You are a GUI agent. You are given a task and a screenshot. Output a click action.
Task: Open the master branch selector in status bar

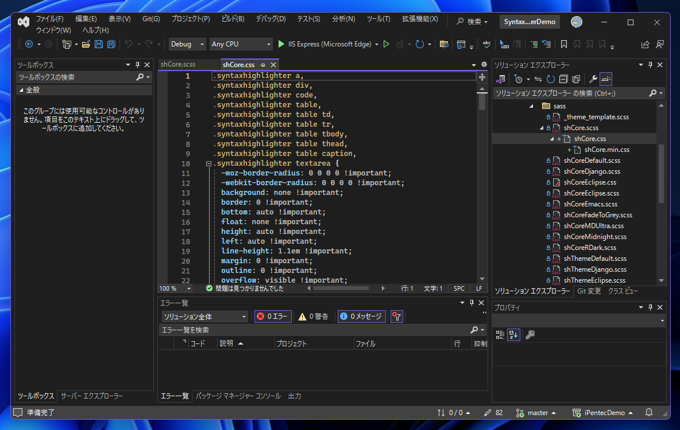pos(537,412)
